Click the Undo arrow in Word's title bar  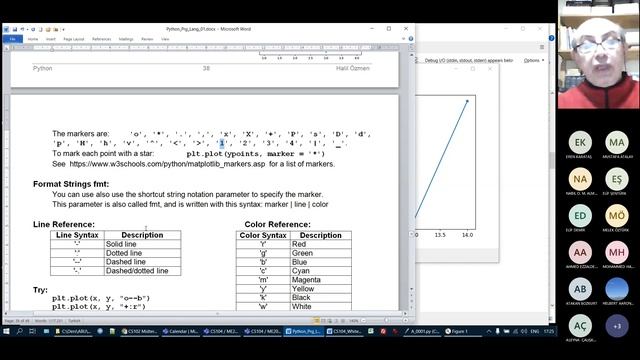pyautogui.click(x=22, y=29)
